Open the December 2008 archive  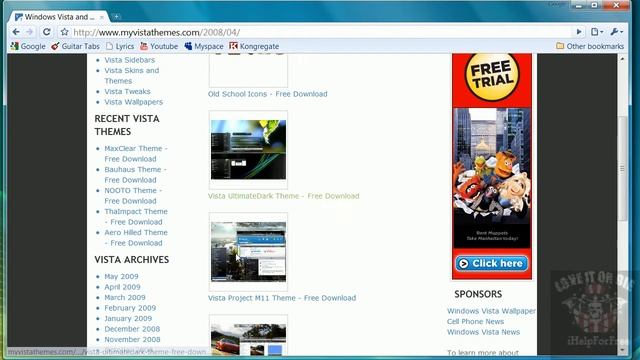point(132,329)
